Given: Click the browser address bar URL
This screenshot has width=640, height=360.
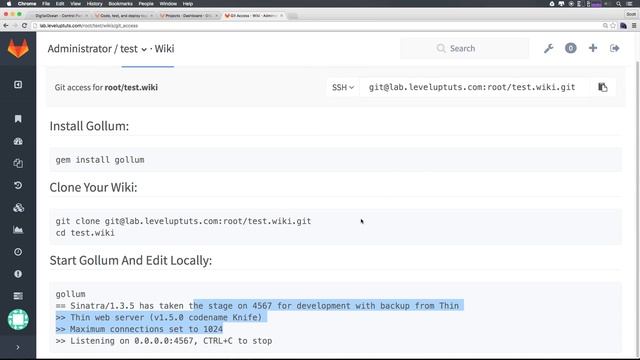Looking at the screenshot, I should coord(89,26).
